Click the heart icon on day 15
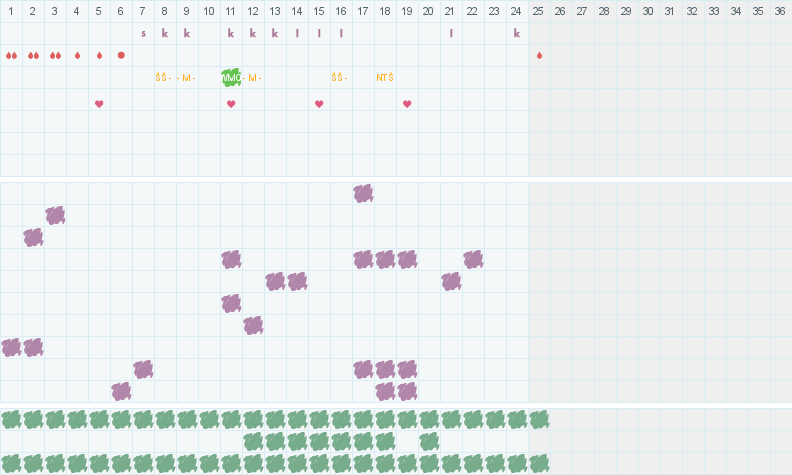Viewport: 792px width, 475px height. [x=319, y=103]
